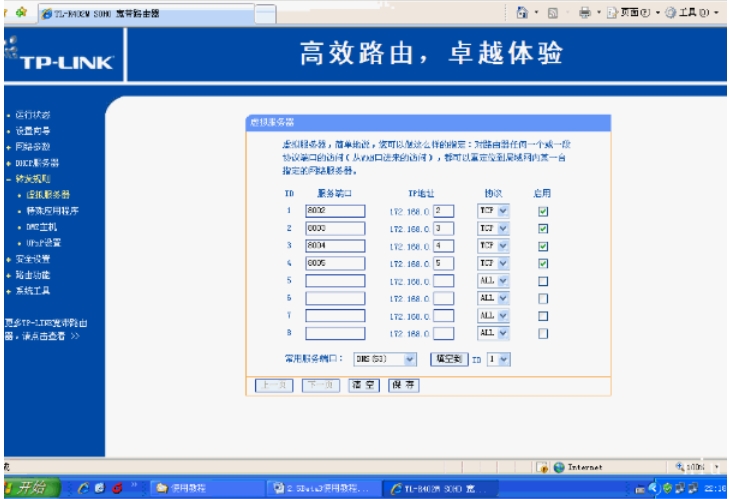The width and height of the screenshot is (730, 499).
Task: Click the system clock in the tray
Action: pos(715,488)
